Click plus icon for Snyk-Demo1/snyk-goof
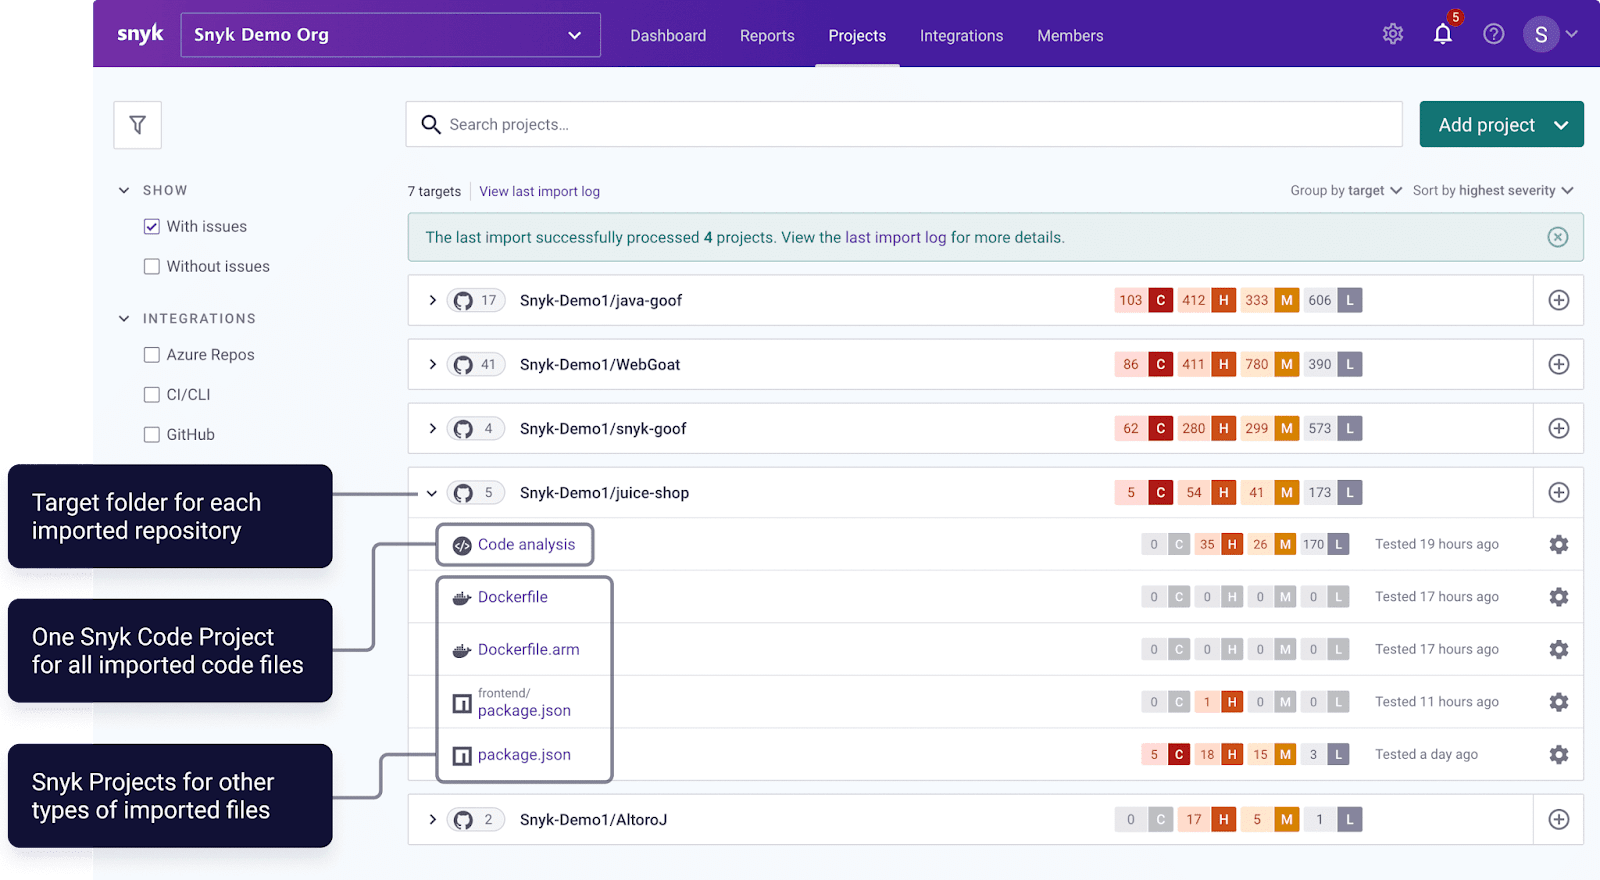This screenshot has height=880, width=1600. (x=1559, y=428)
